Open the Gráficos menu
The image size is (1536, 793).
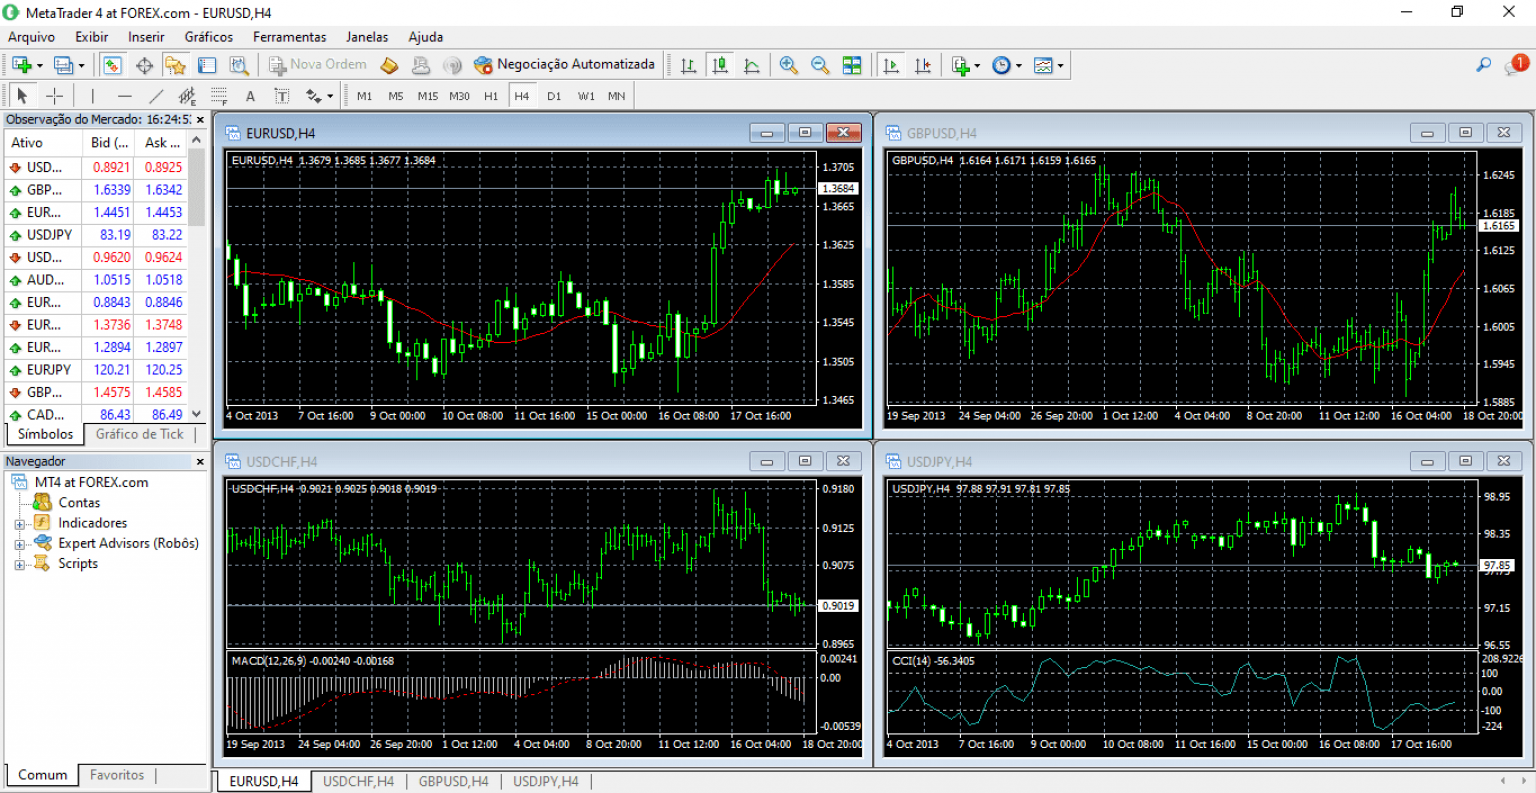coord(208,37)
